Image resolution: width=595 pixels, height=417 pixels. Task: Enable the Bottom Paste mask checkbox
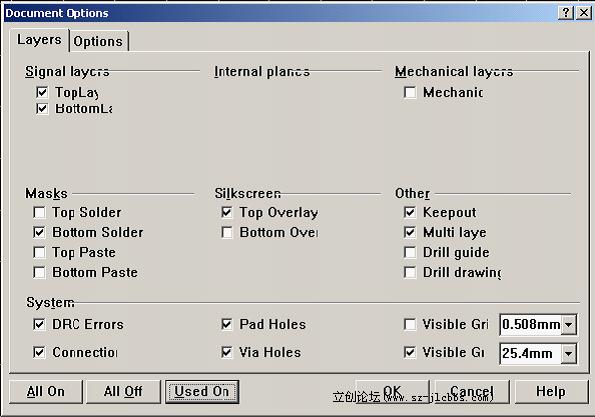pos(39,272)
